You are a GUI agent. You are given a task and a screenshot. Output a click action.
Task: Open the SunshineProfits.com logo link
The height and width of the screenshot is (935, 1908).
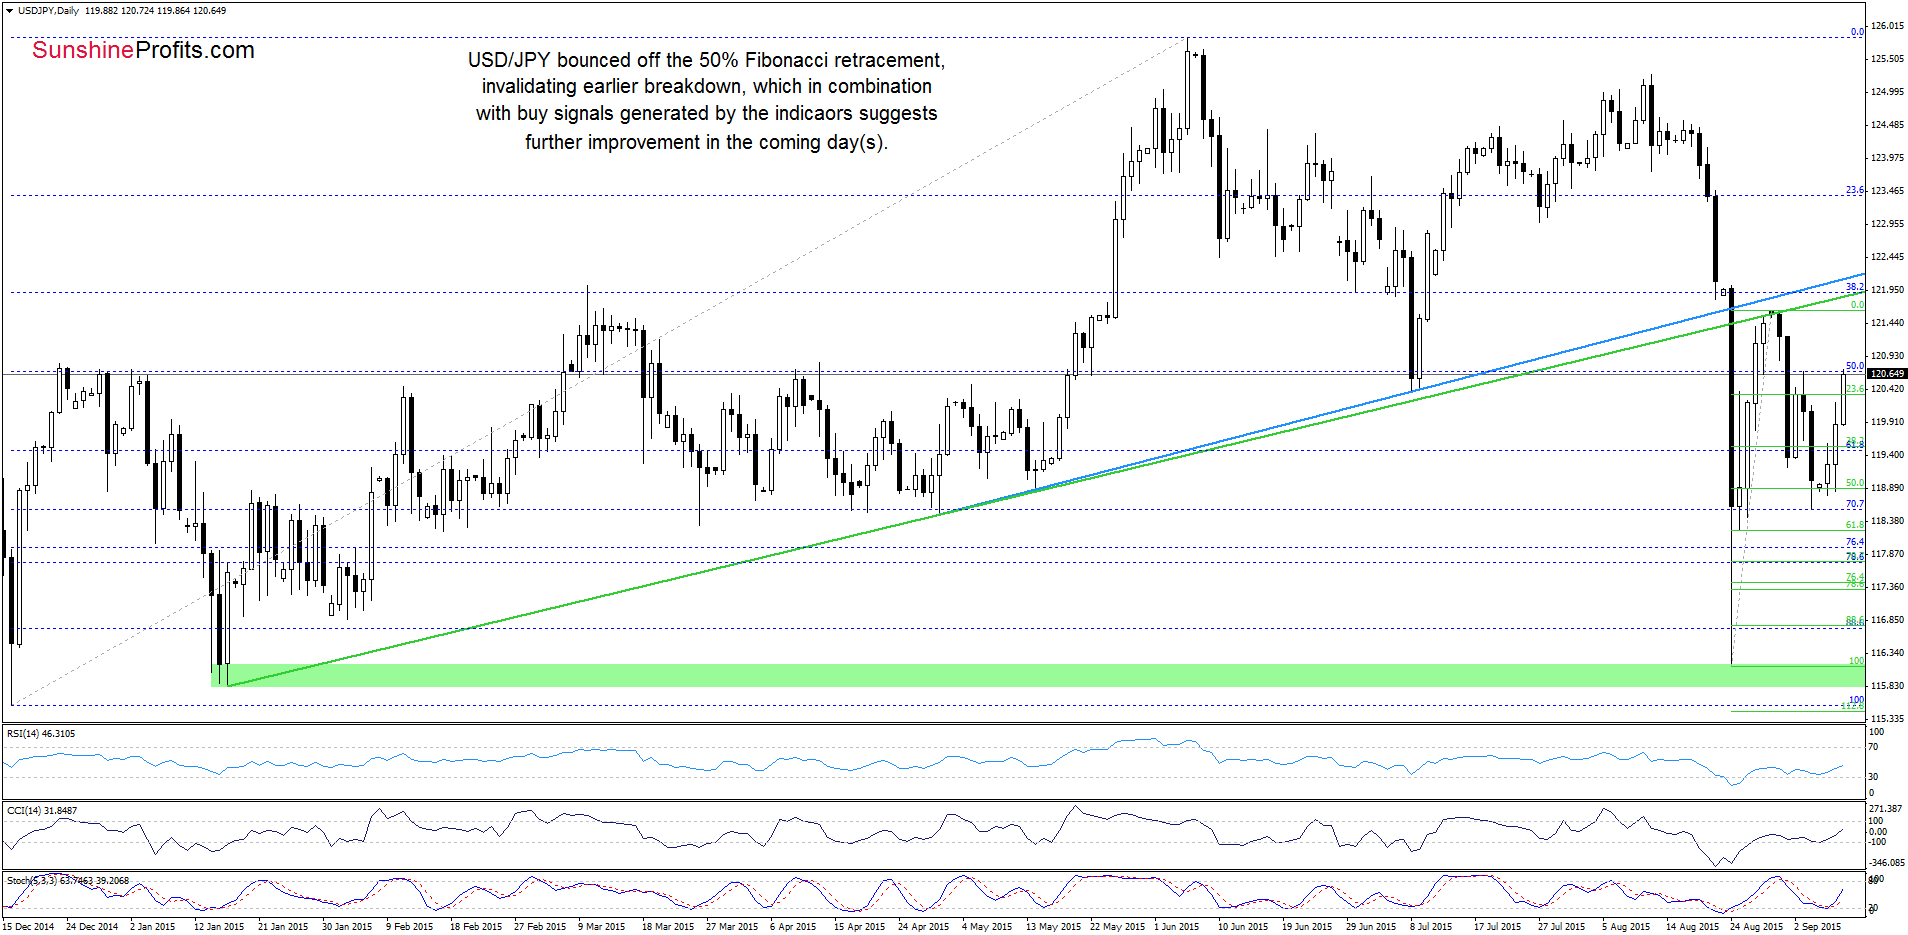coord(143,50)
